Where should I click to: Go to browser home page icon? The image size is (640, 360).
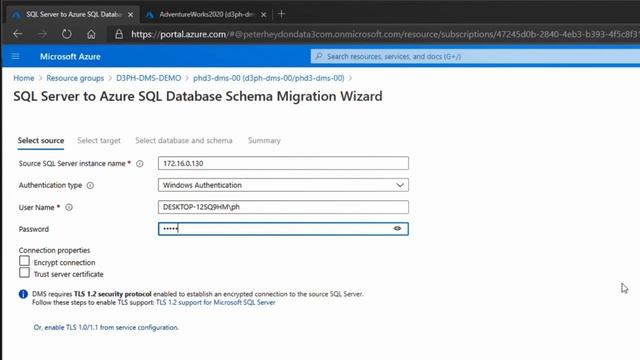coord(91,34)
